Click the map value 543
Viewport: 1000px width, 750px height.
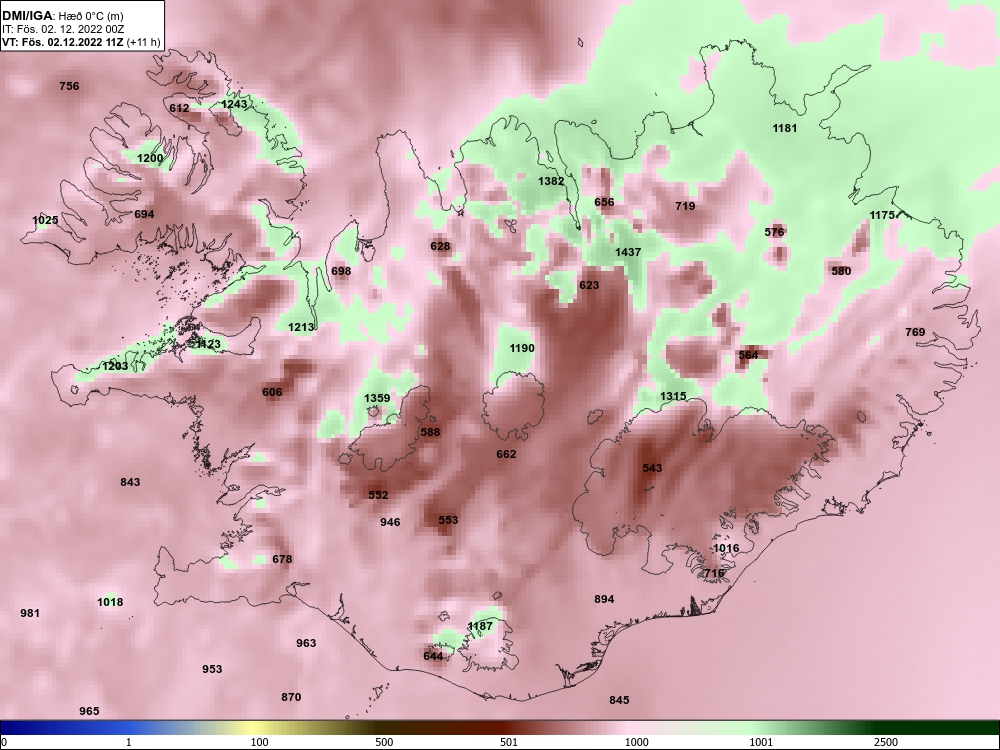(x=652, y=468)
